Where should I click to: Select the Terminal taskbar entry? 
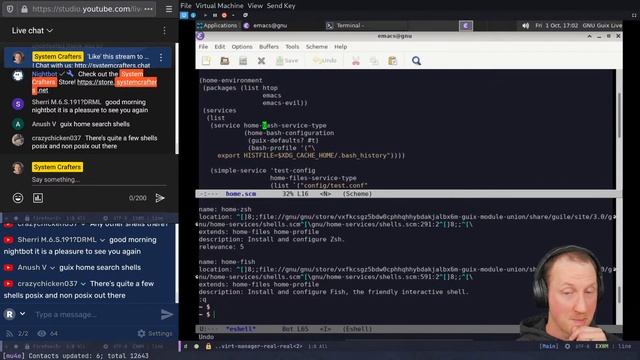[346, 25]
